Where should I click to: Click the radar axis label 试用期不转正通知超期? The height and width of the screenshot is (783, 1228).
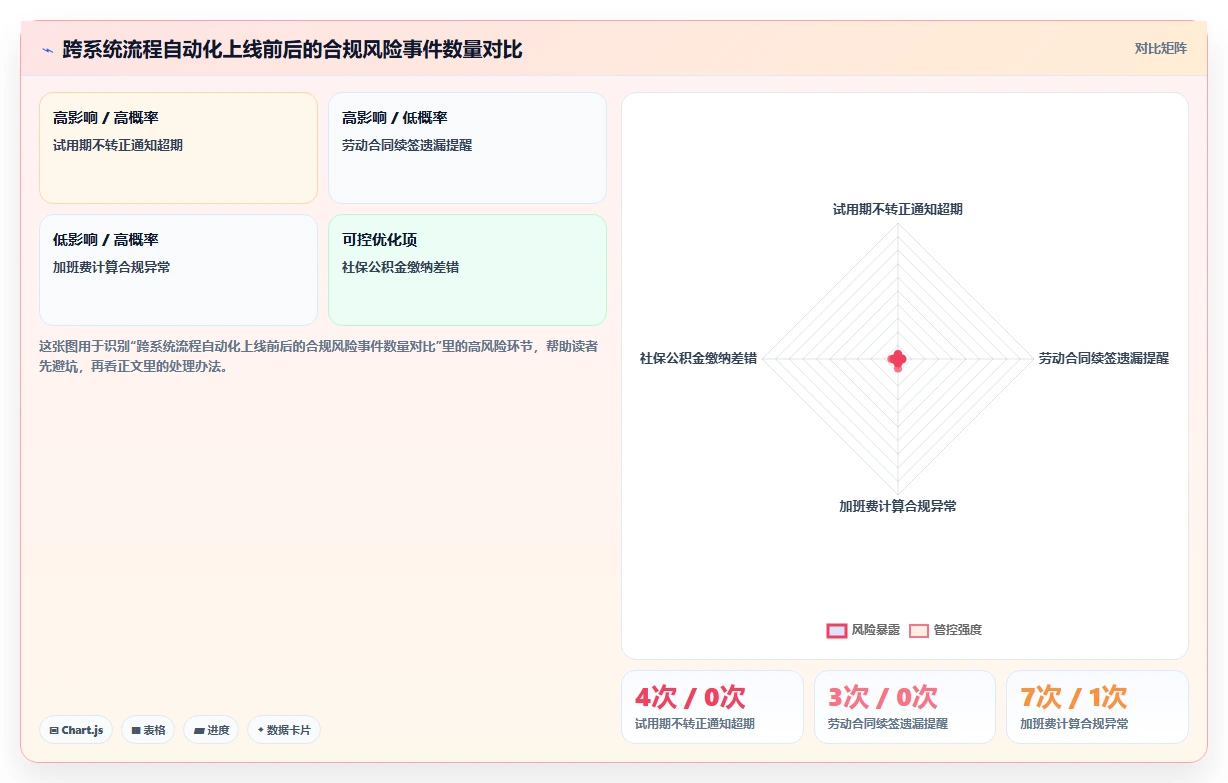pos(898,209)
